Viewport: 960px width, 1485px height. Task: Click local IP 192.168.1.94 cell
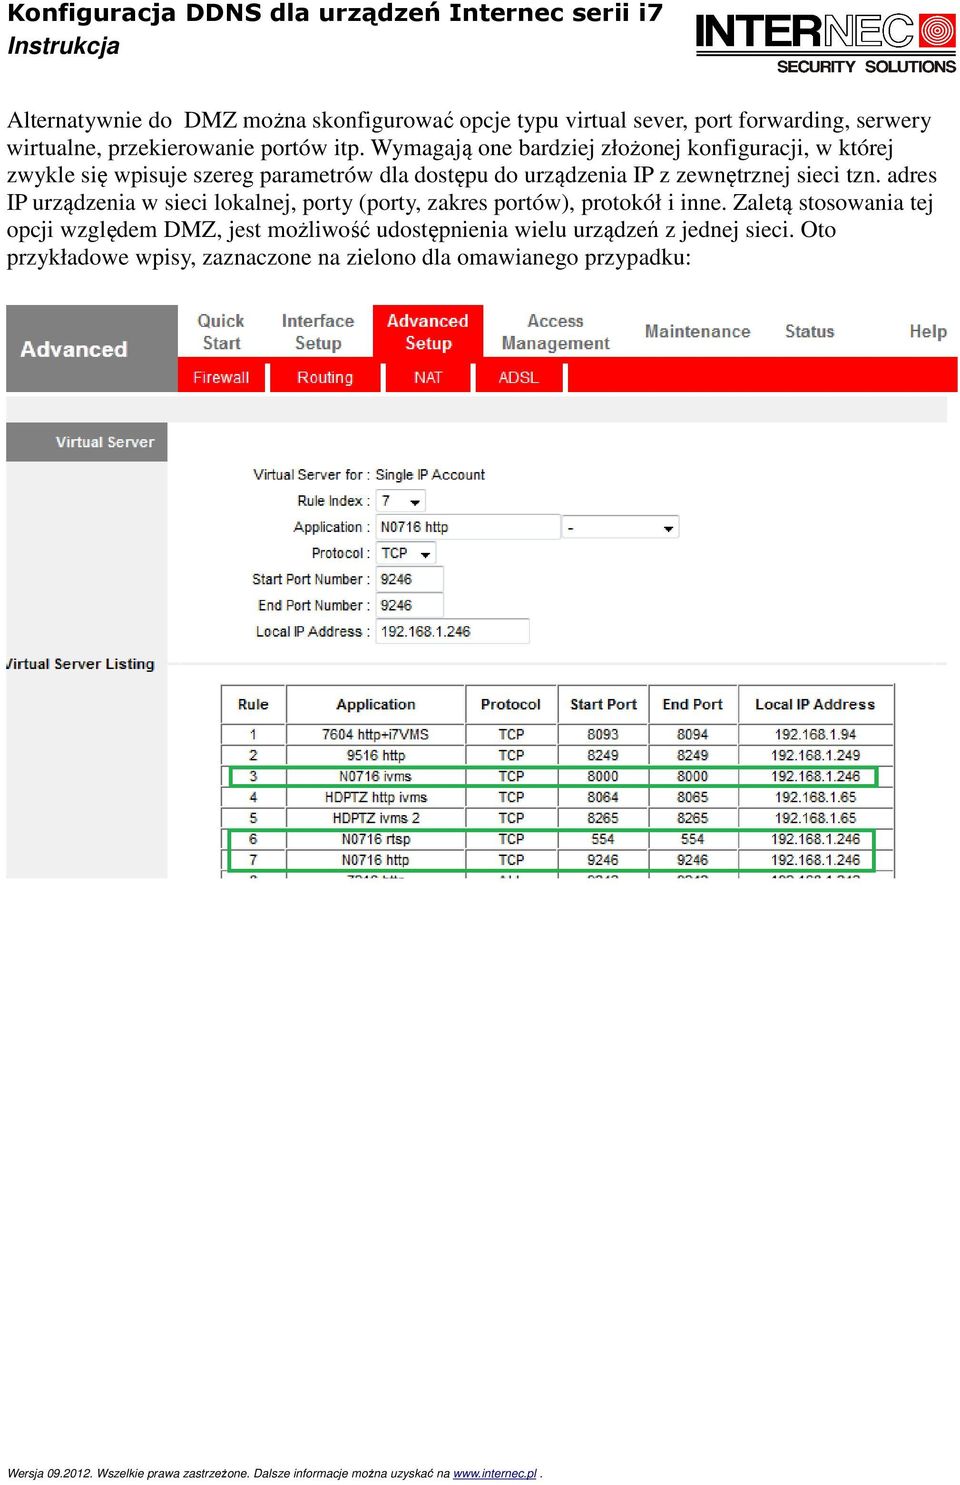click(x=815, y=734)
